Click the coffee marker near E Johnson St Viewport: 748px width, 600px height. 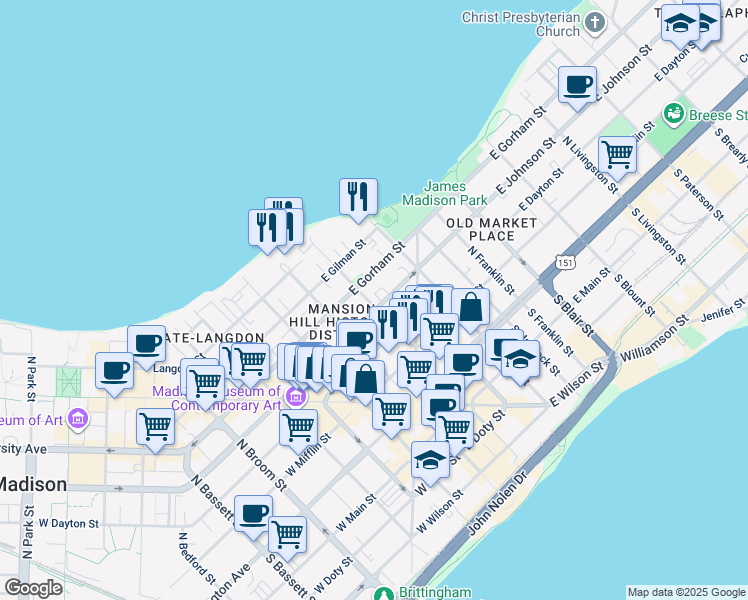[577, 88]
